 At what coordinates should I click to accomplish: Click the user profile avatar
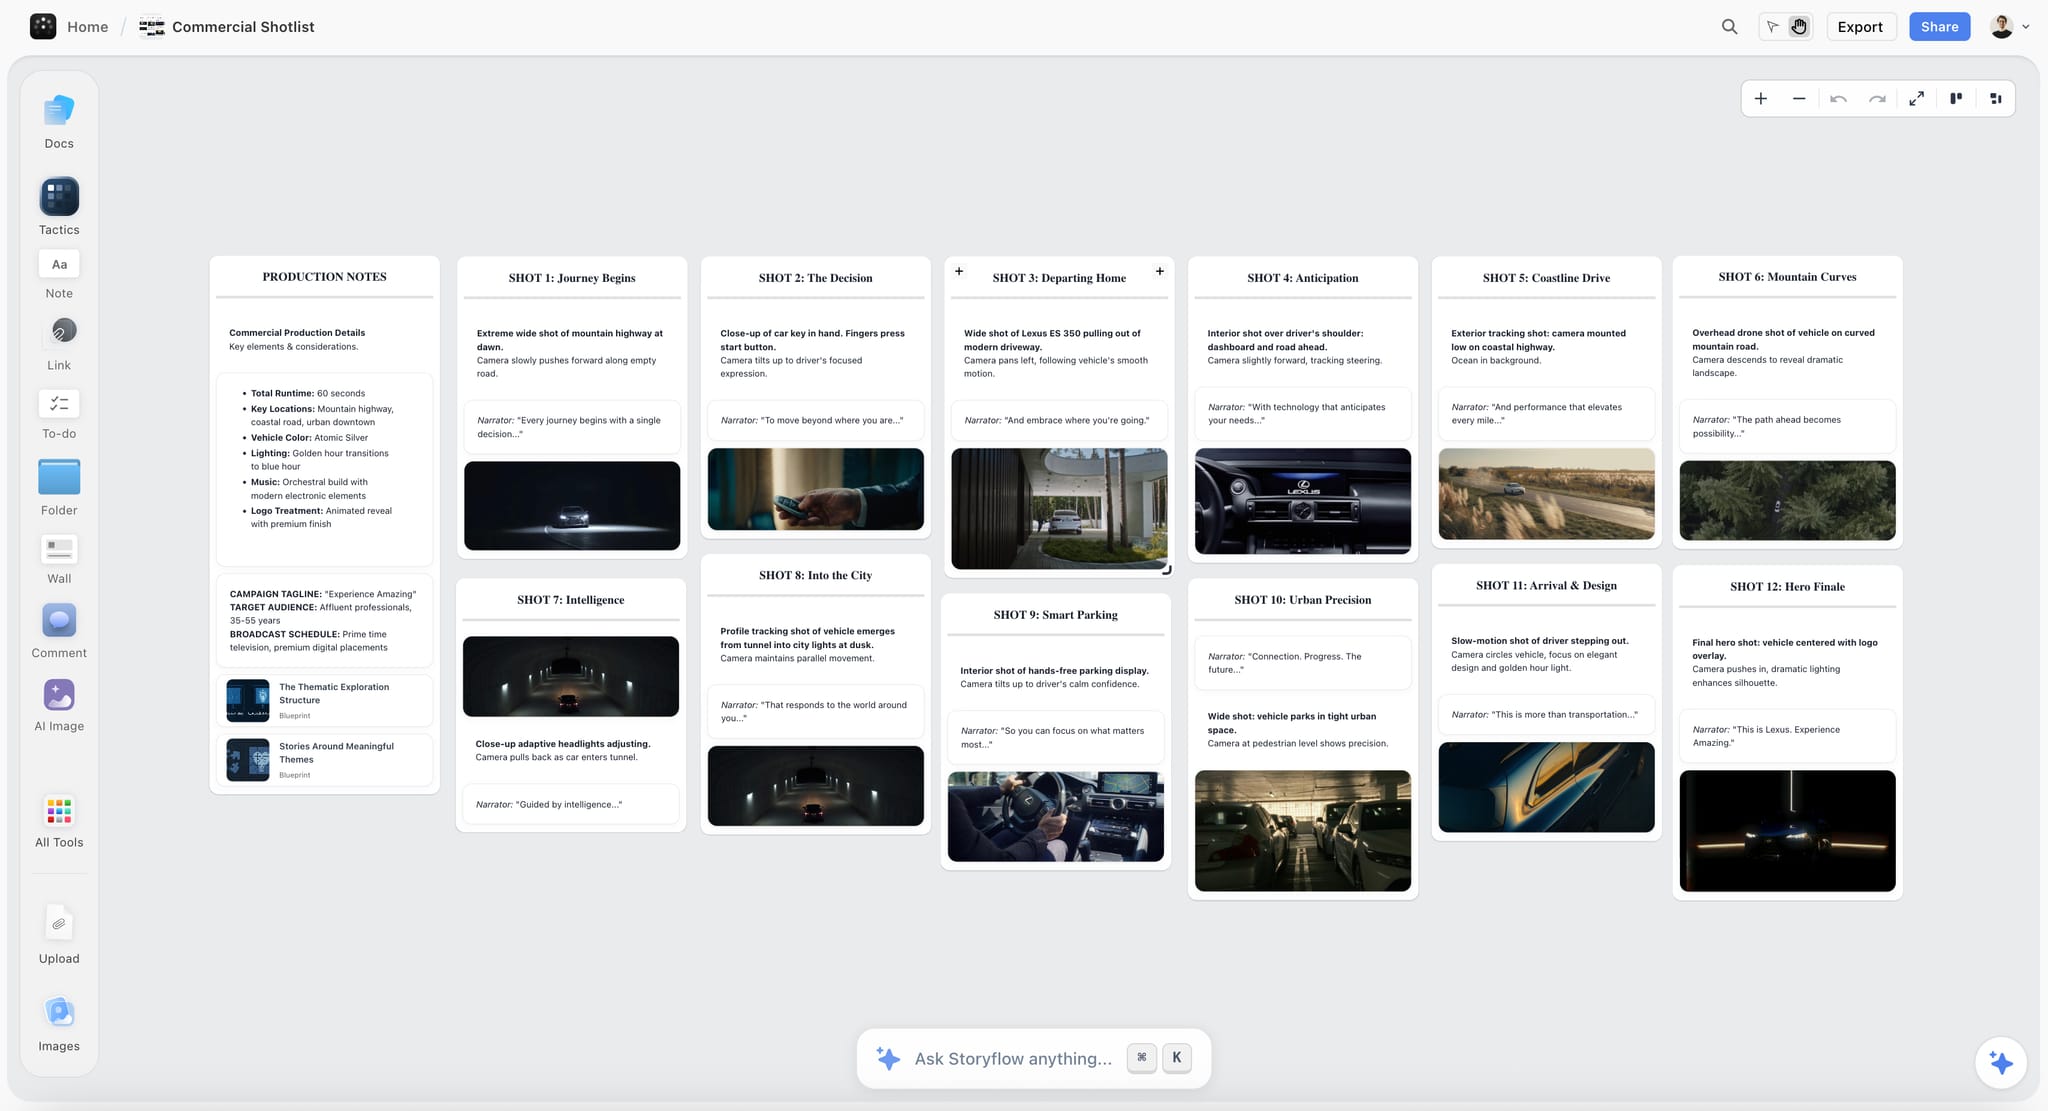point(2001,27)
